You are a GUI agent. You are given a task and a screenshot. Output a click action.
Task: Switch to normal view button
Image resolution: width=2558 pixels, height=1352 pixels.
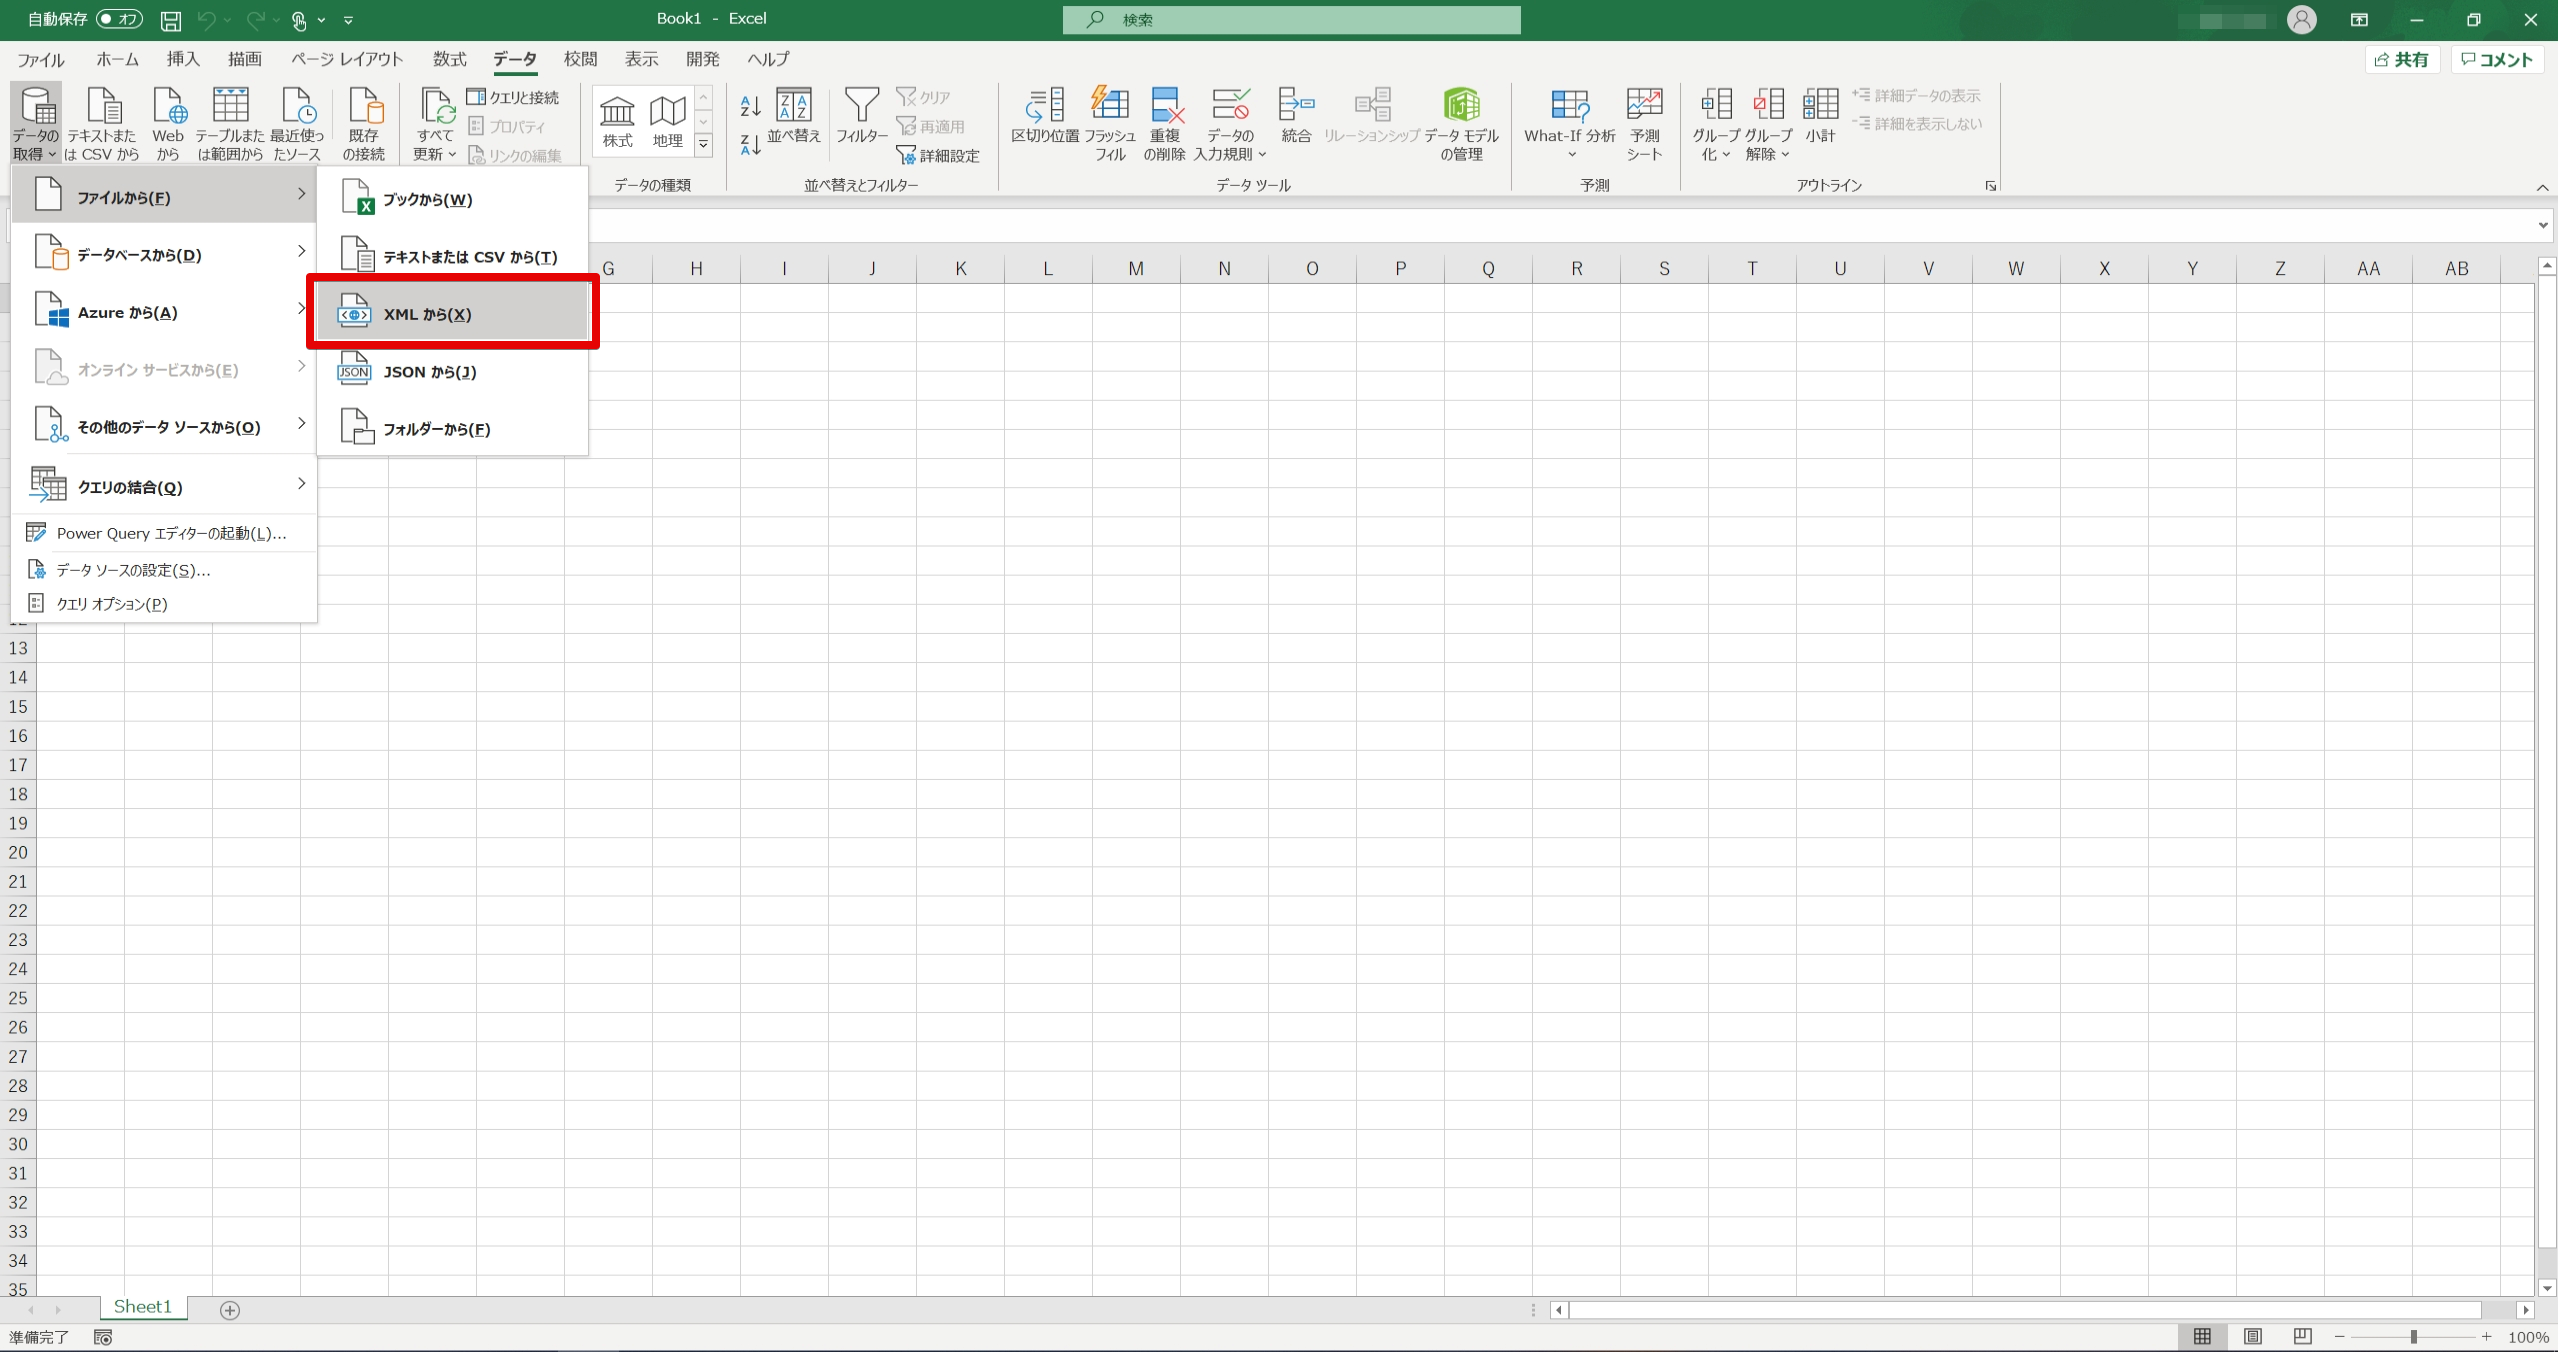2202,1337
